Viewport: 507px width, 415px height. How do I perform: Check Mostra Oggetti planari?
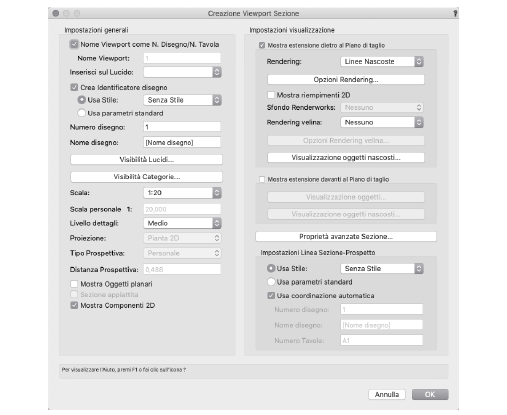click(x=74, y=284)
